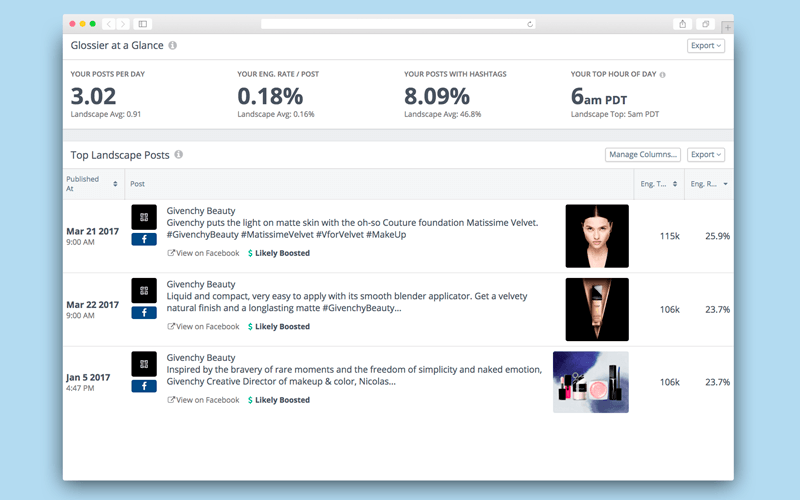This screenshot has height=500, width=800.
Task: Click the Safari back navigation arrow
Action: pos(109,24)
